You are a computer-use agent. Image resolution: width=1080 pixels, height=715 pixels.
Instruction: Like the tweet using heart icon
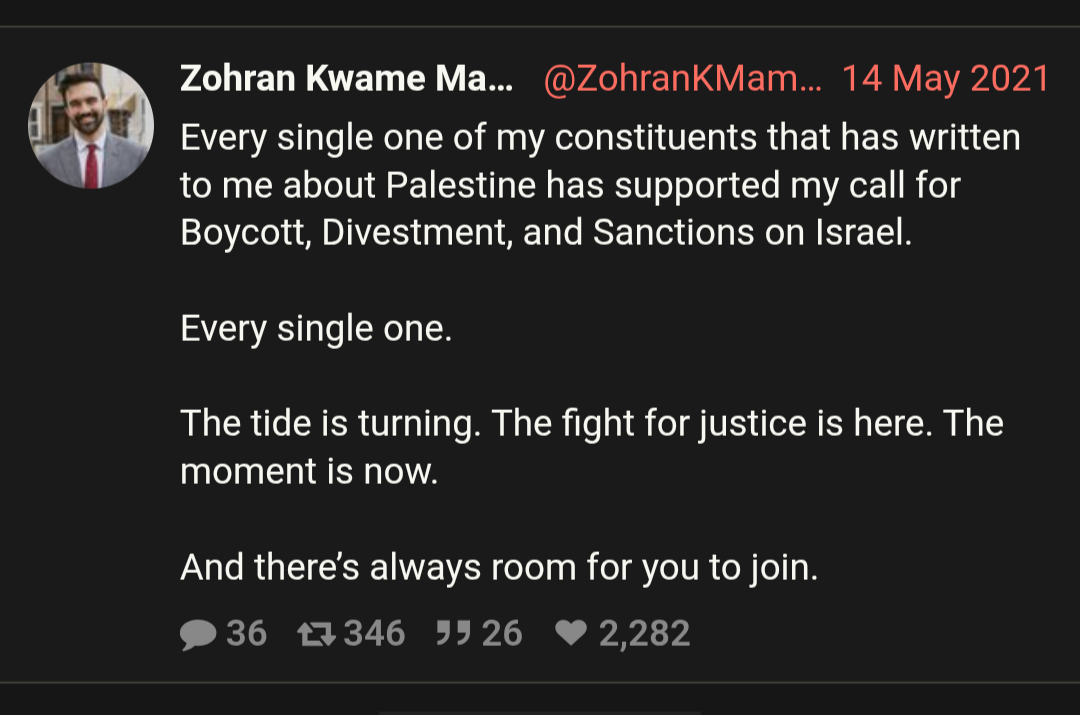click(x=571, y=632)
